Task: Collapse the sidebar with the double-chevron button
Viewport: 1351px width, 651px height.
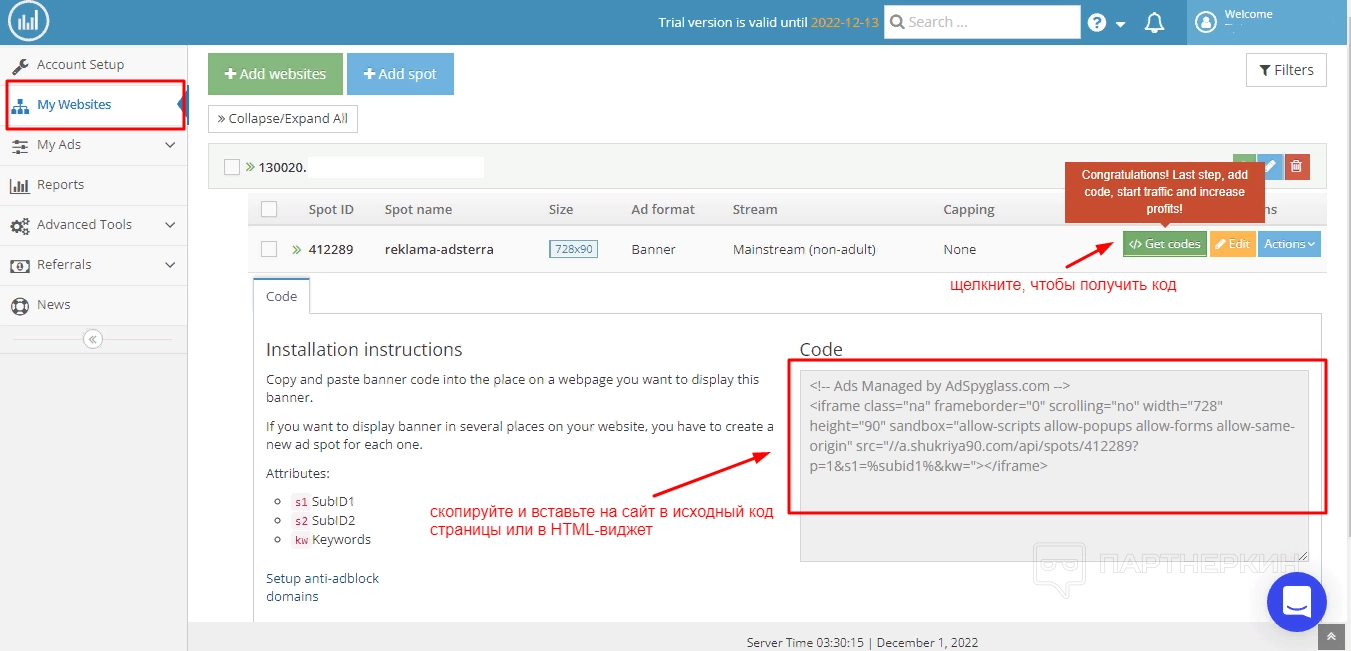Action: [93, 339]
